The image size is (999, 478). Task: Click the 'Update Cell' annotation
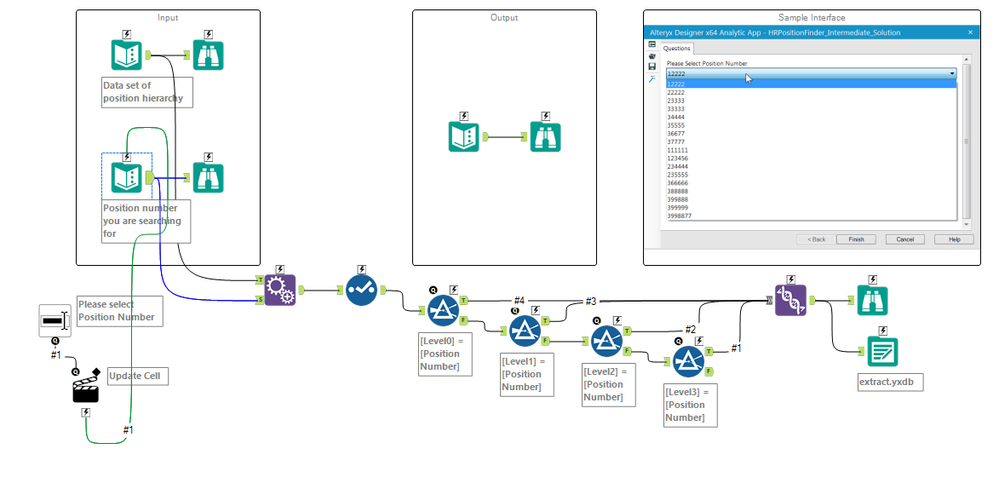click(x=138, y=376)
